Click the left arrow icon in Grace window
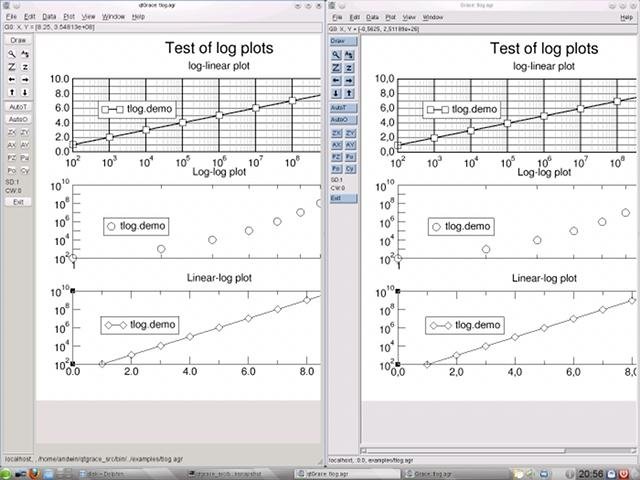The image size is (640, 480). pos(336,81)
